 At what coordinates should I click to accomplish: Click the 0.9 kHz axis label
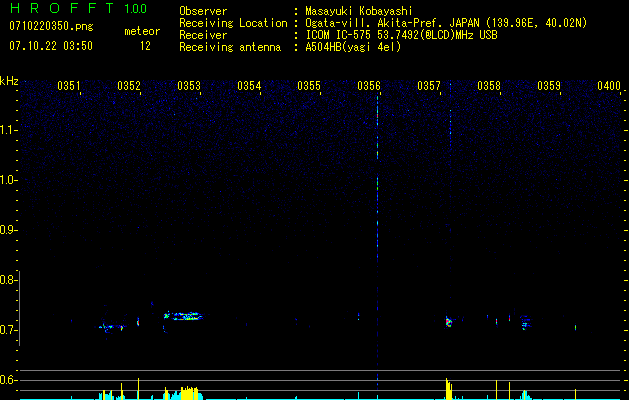(x=7, y=230)
